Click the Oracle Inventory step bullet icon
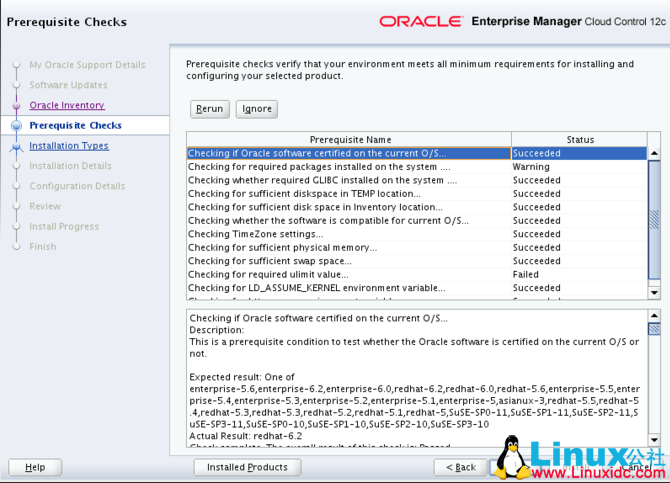This screenshot has width=670, height=483. tap(16, 106)
